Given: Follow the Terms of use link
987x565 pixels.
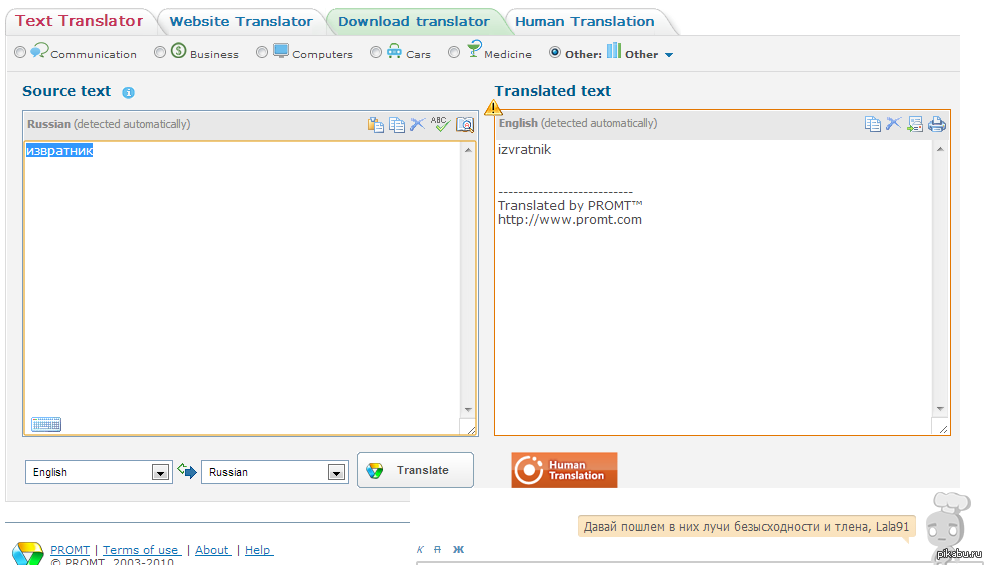Looking at the screenshot, I should pos(141,550).
